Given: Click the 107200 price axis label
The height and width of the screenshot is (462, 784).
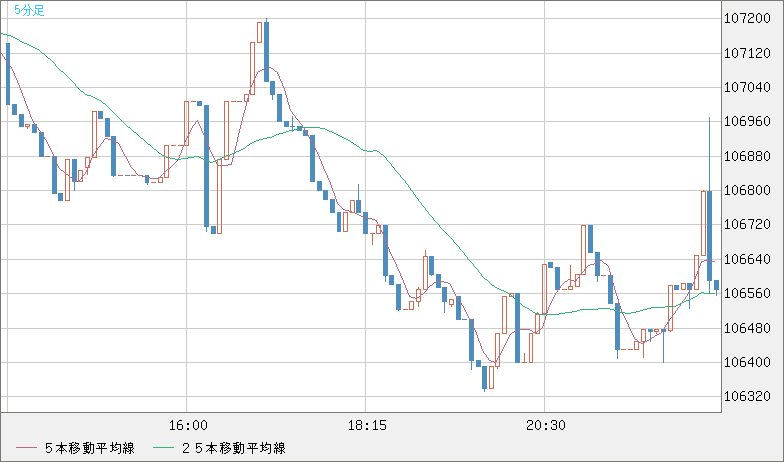Looking at the screenshot, I should coord(747,19).
